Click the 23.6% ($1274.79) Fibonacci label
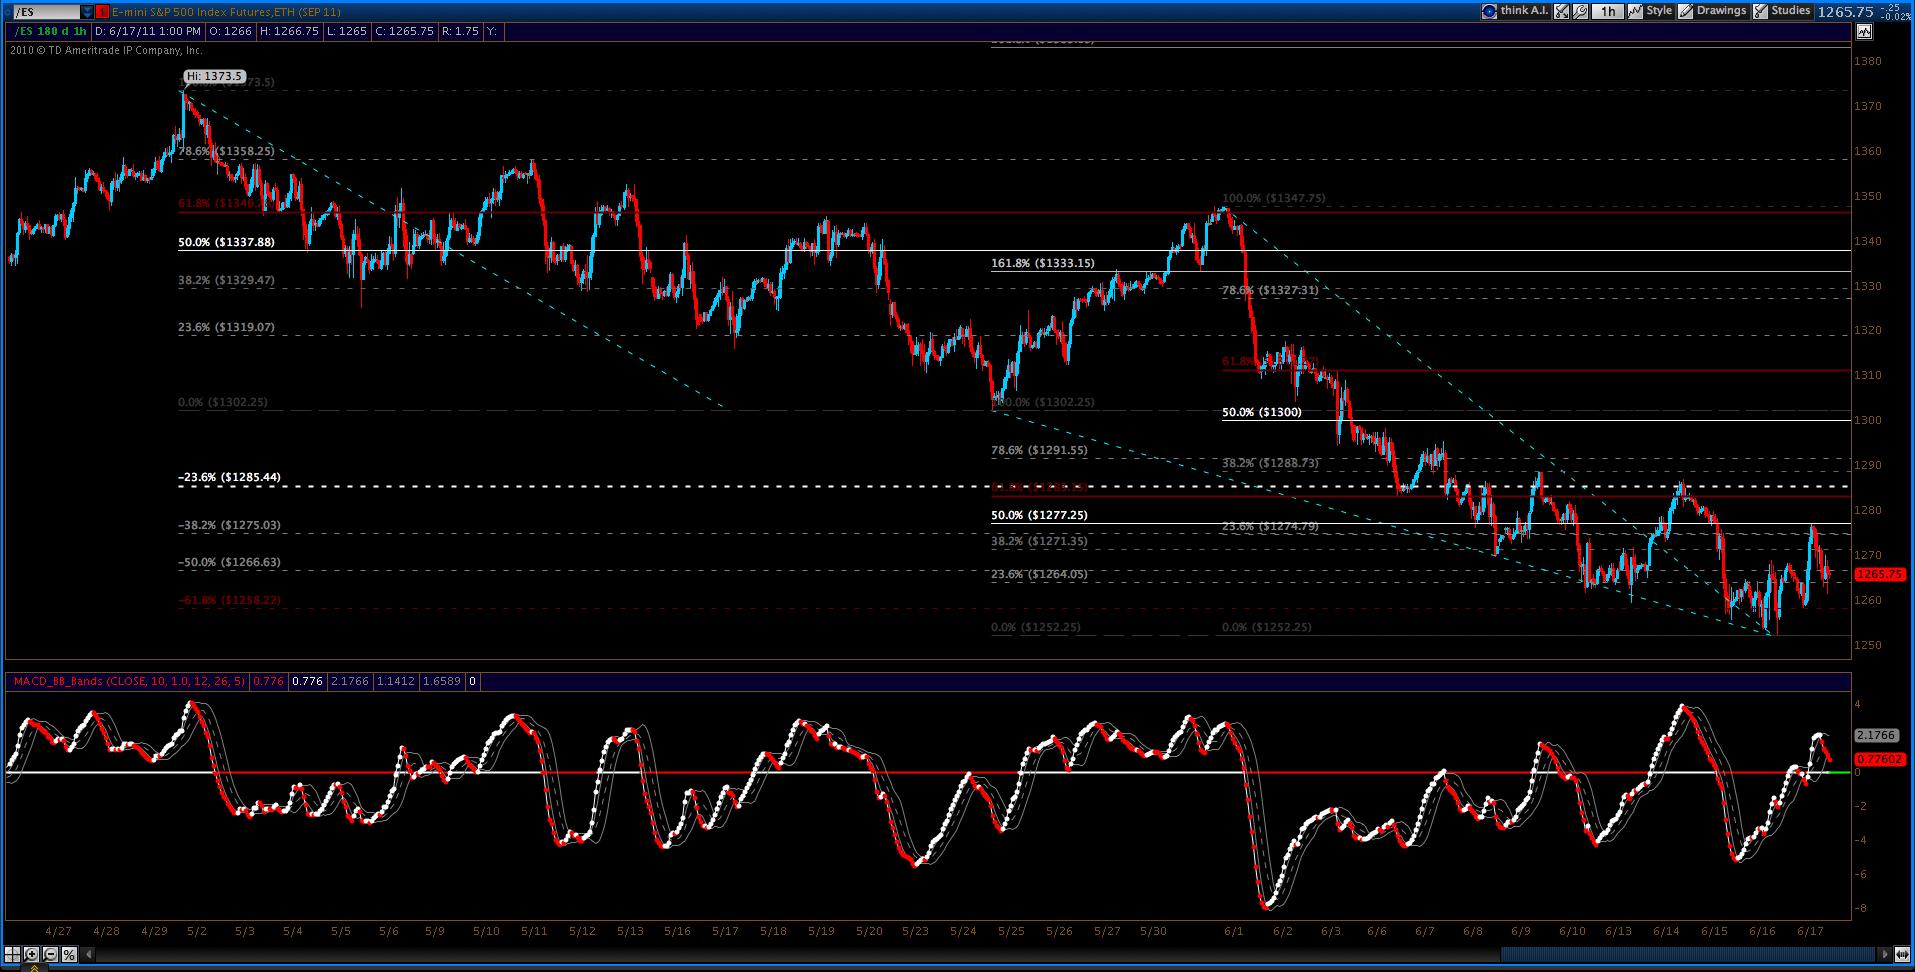 pyautogui.click(x=1270, y=526)
